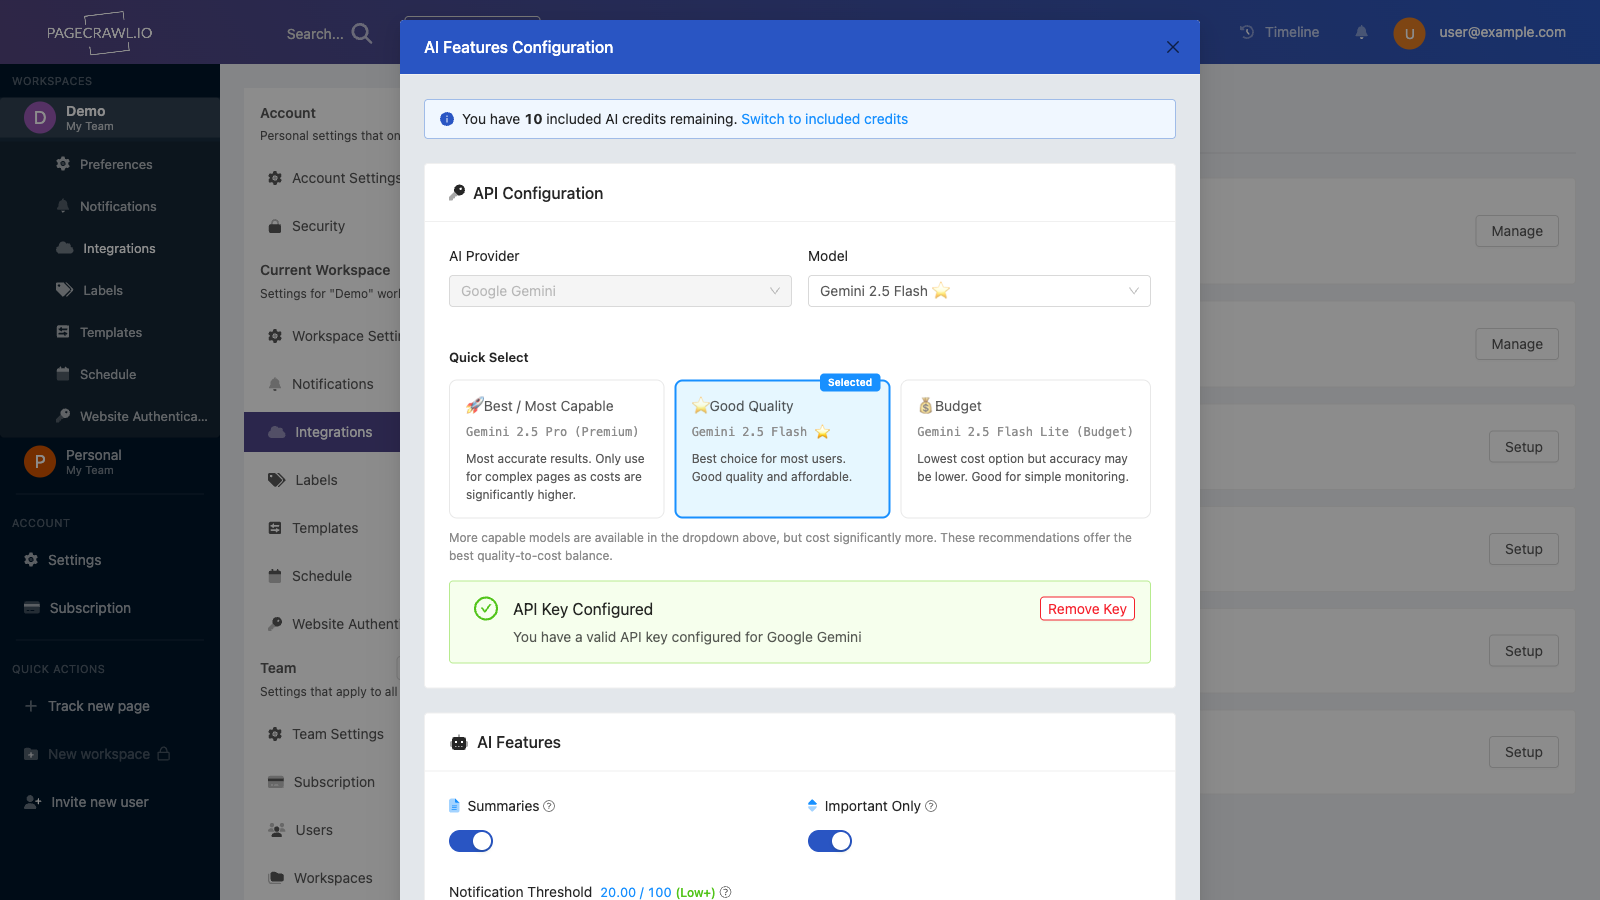
Task: Click the Remove Key button
Action: [1087, 608]
